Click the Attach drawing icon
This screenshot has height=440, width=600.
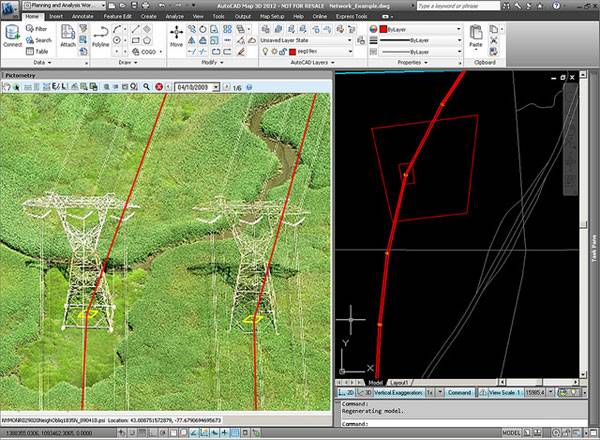coord(68,35)
